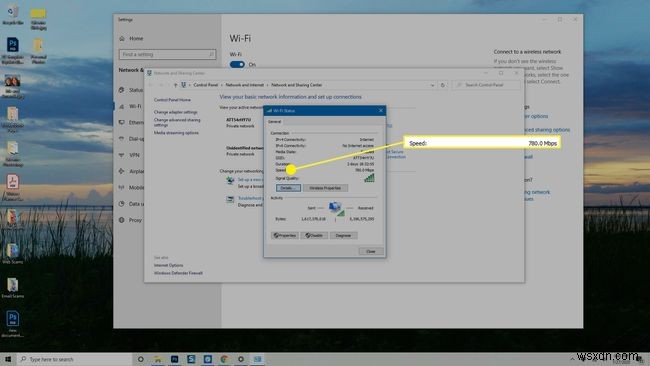The height and width of the screenshot is (366, 650).
Task: Open Change advanced sharing settings link
Action: (x=177, y=122)
